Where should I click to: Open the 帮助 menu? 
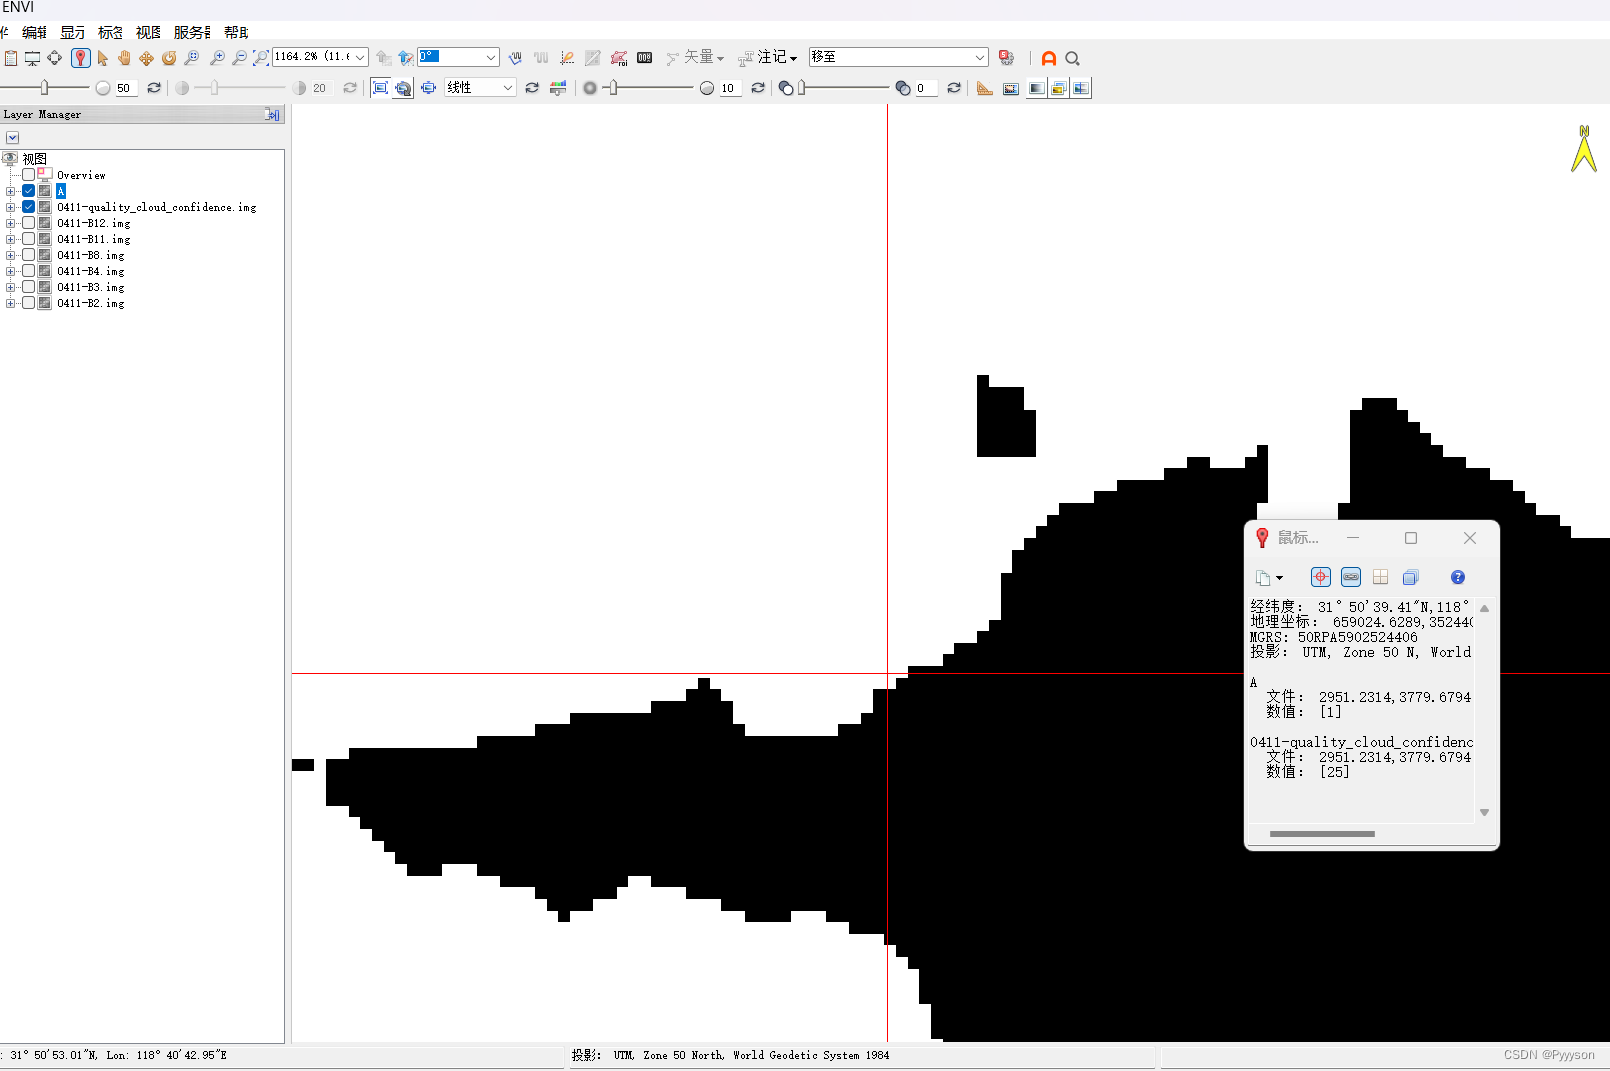coord(236,32)
